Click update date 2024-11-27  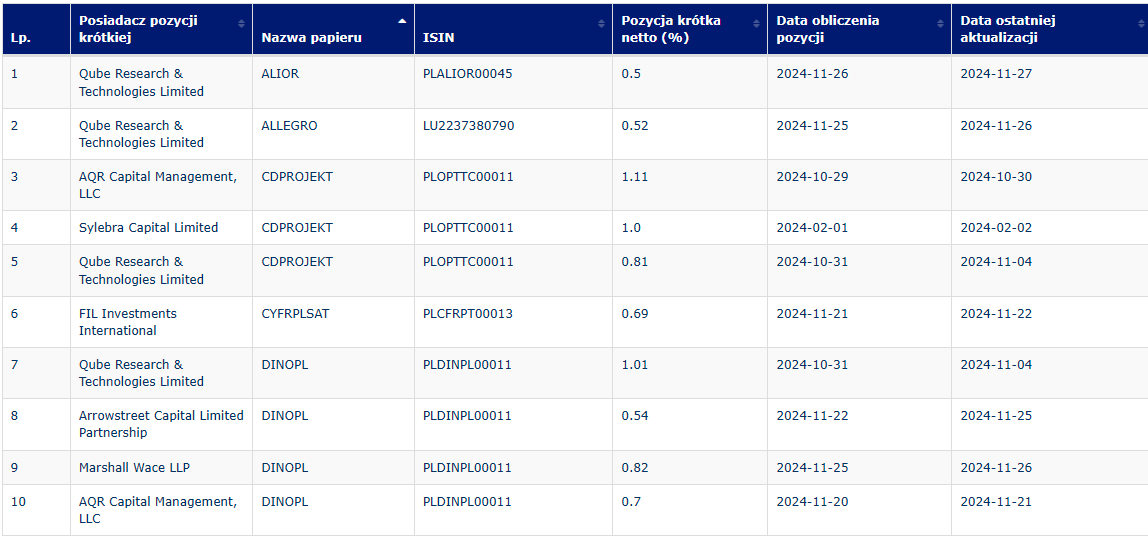(x=996, y=74)
